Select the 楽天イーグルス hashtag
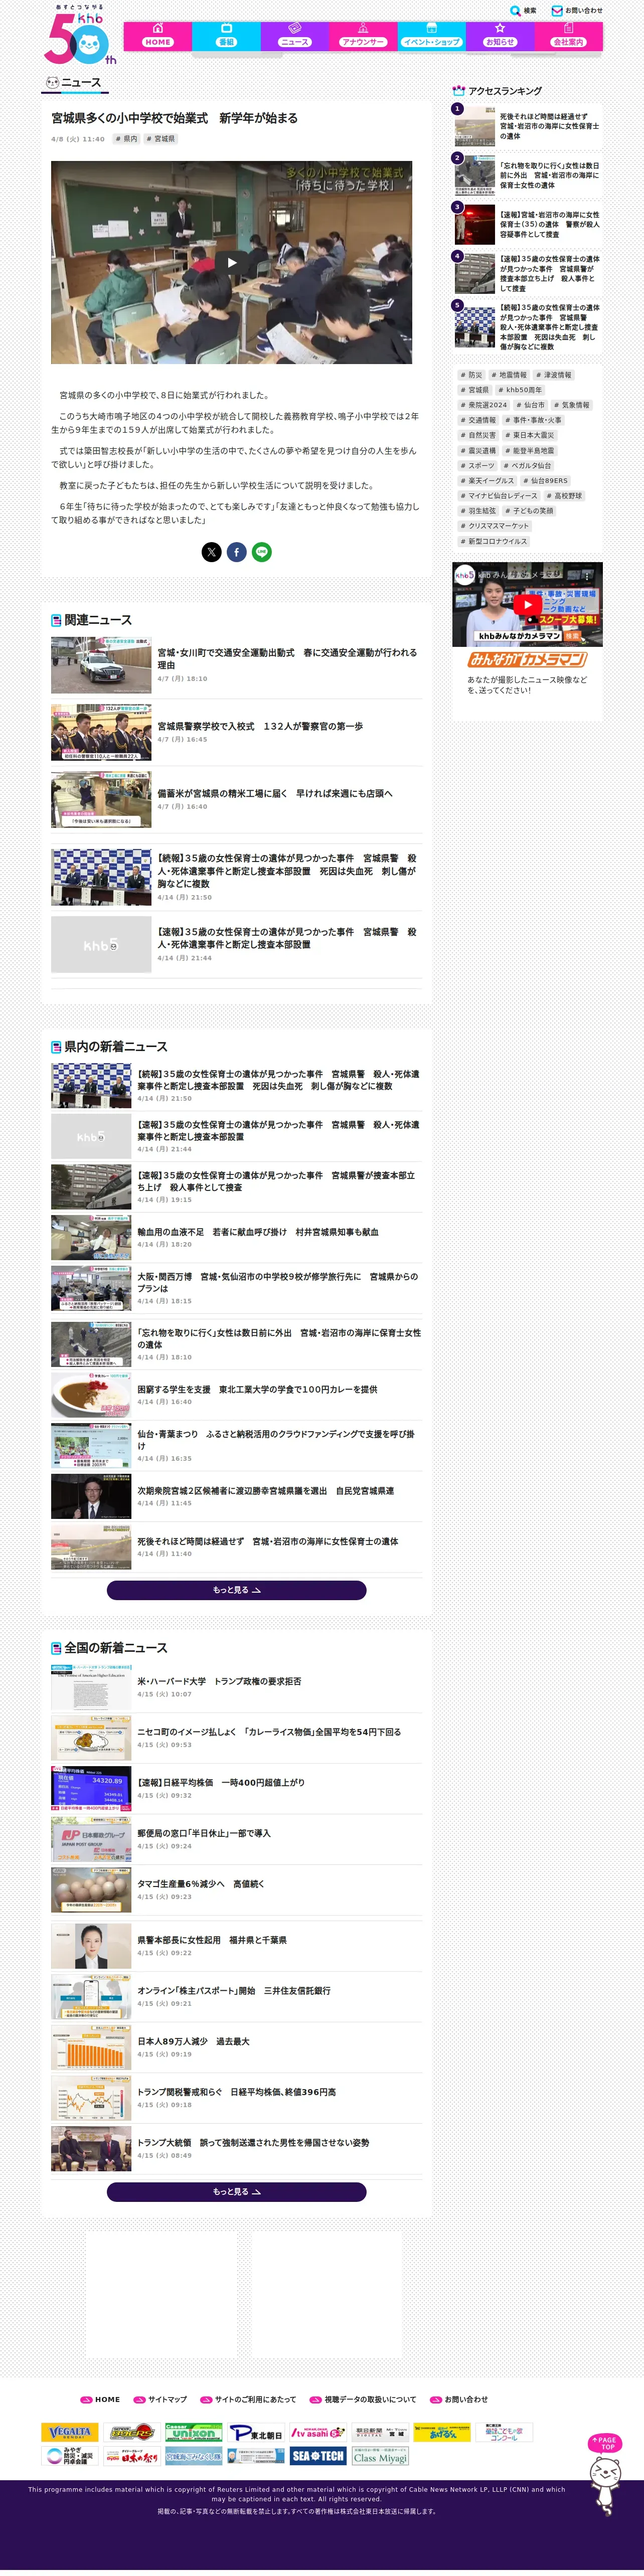644x2576 pixels. click(x=487, y=480)
